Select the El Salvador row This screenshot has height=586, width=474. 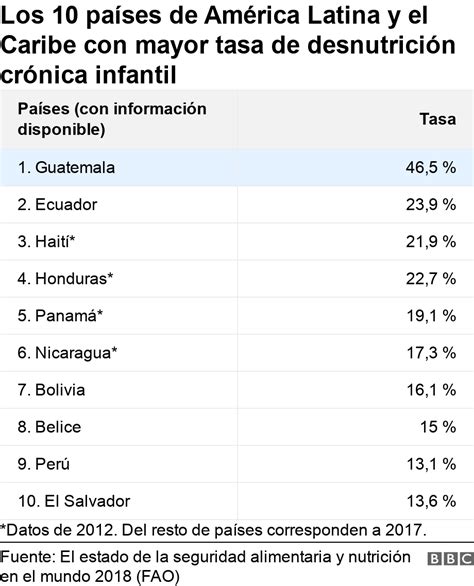click(237, 501)
